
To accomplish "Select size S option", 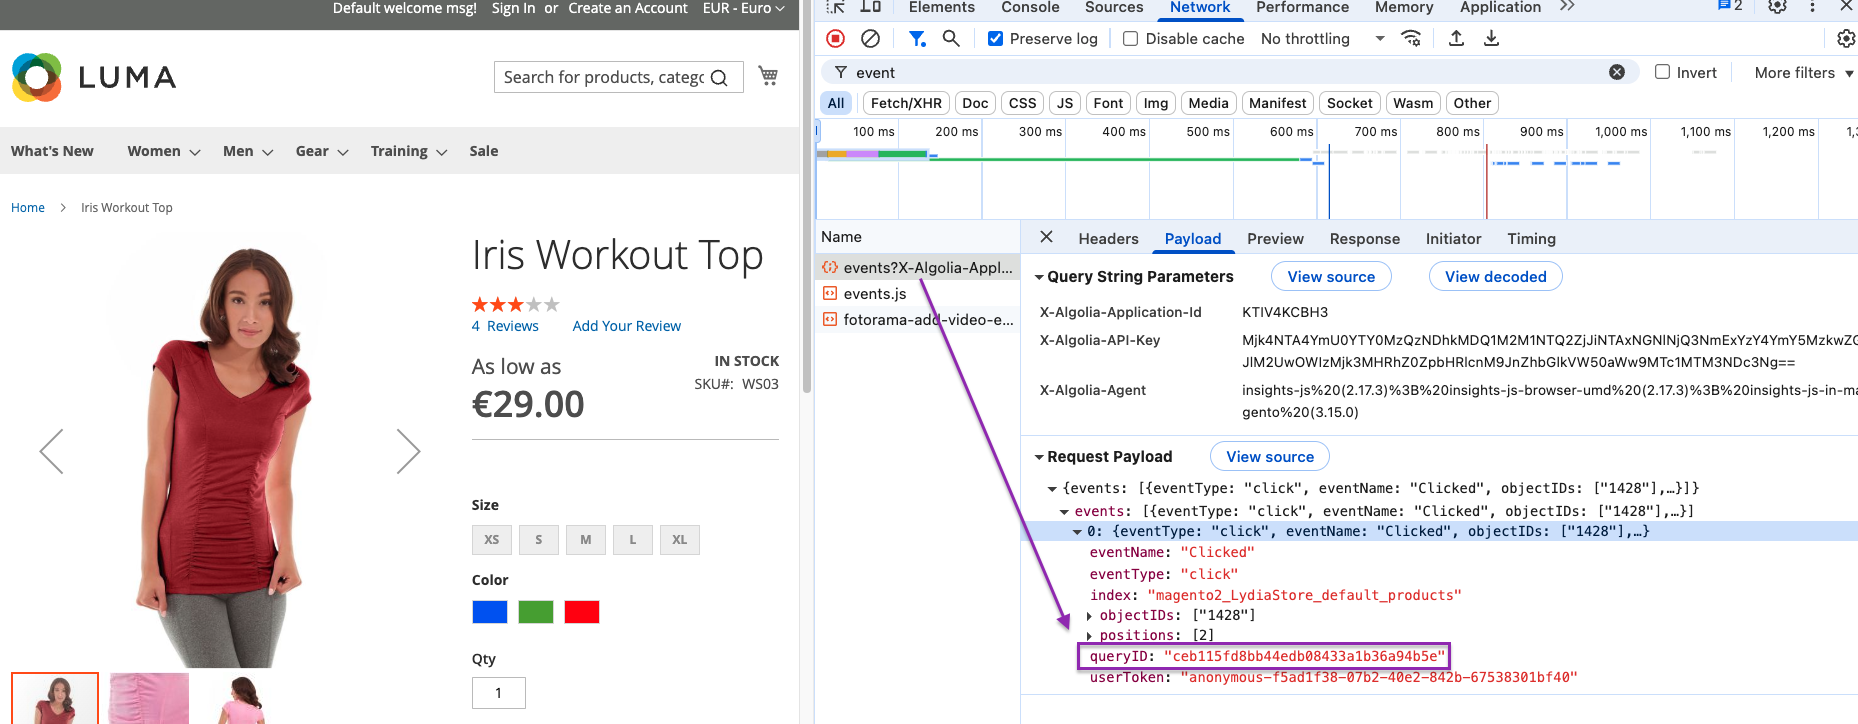I will [539, 540].
